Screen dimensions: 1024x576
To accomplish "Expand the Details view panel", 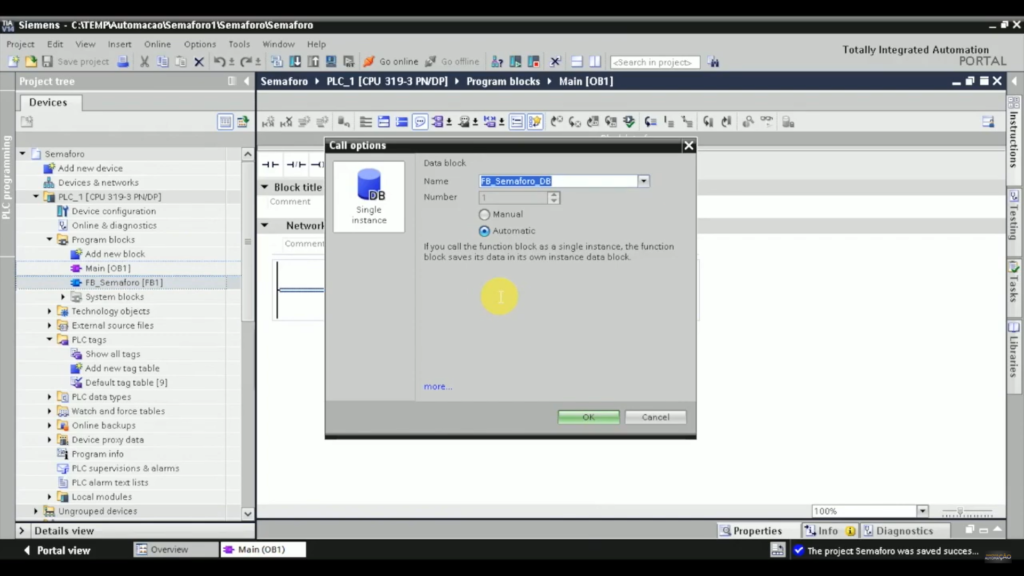I will pyautogui.click(x=22, y=530).
